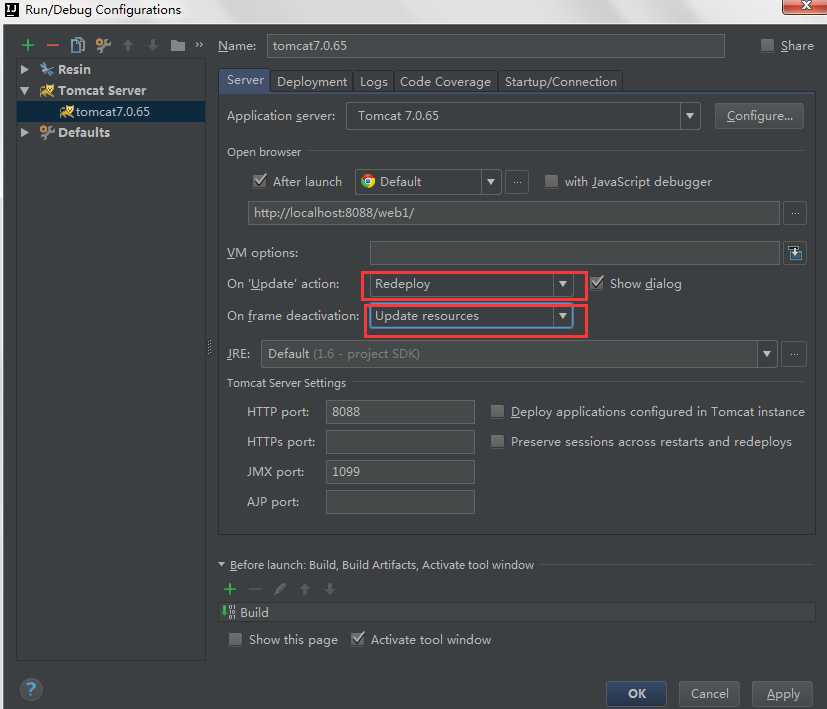Image resolution: width=827 pixels, height=709 pixels.
Task: Switch to Logs tab
Action: click(373, 82)
